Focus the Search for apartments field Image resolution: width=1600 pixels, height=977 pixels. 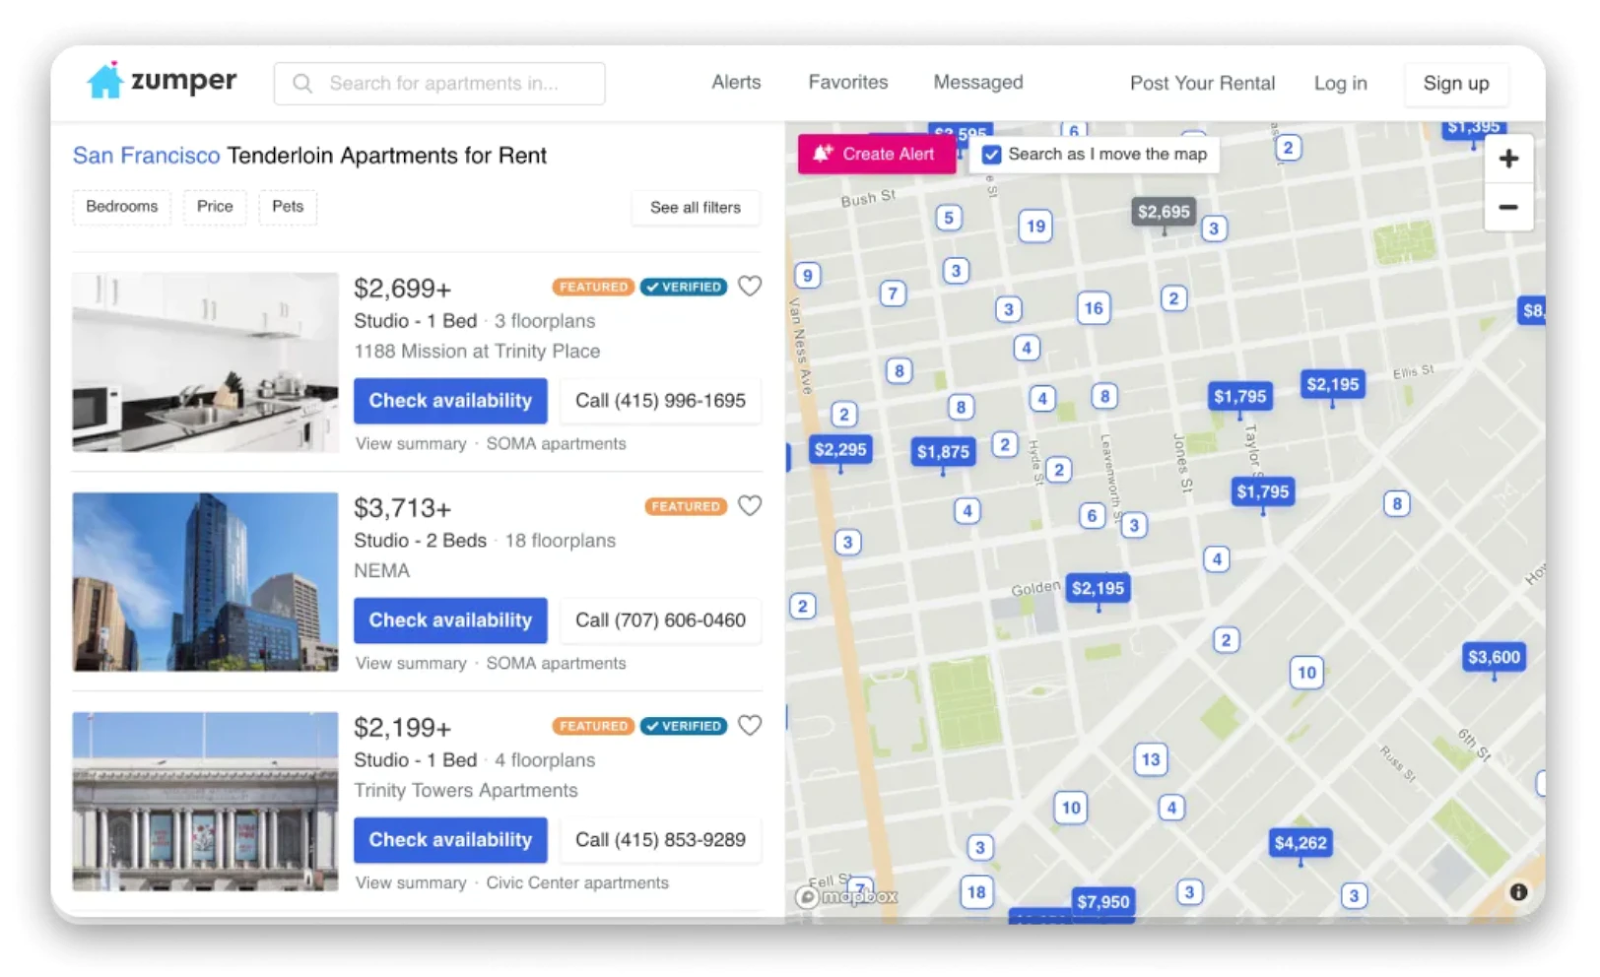(x=440, y=84)
